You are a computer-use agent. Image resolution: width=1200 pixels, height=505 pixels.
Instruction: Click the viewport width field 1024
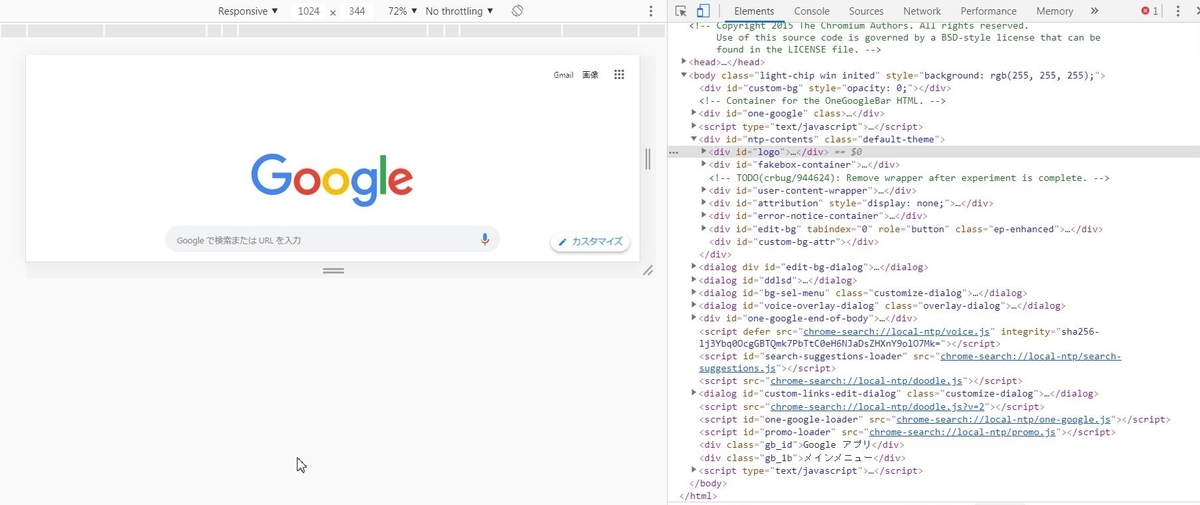(309, 11)
